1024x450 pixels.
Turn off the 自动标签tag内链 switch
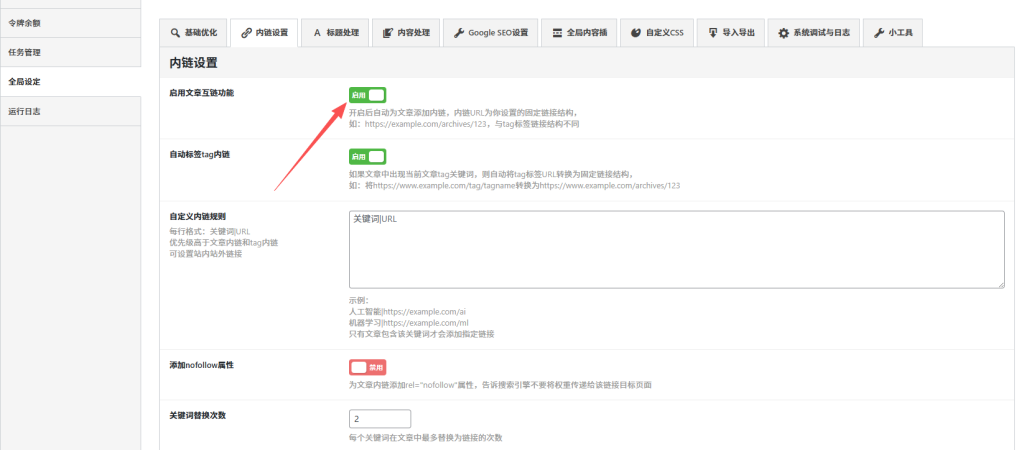coord(367,157)
